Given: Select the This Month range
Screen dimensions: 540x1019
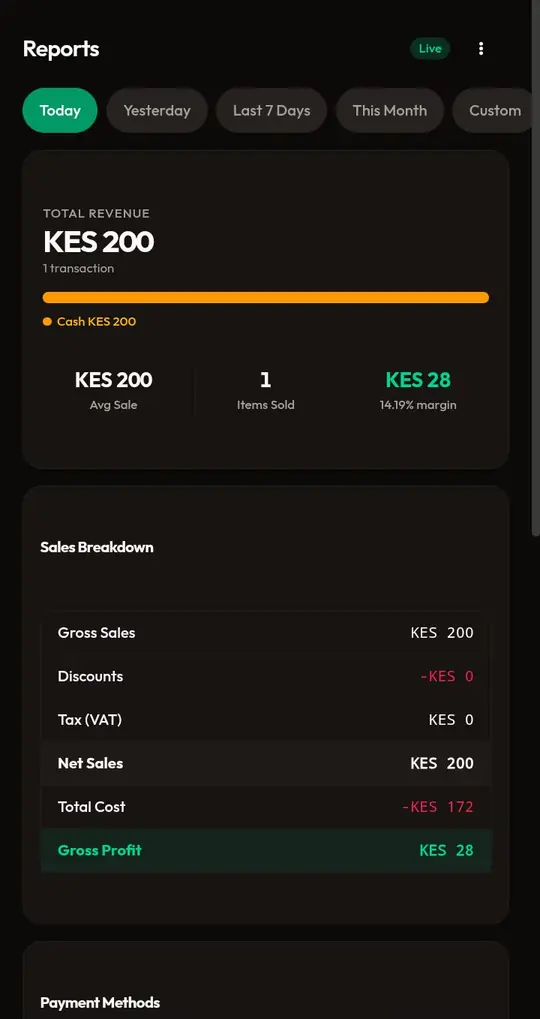Looking at the screenshot, I should (x=390, y=110).
